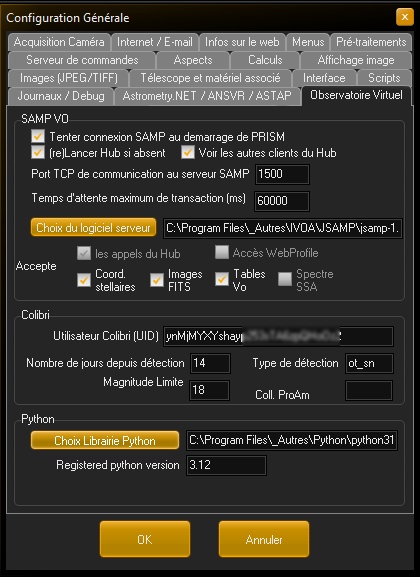Uncheck (re)Lancer Hub si absent
This screenshot has height=577, width=420.
(38, 152)
